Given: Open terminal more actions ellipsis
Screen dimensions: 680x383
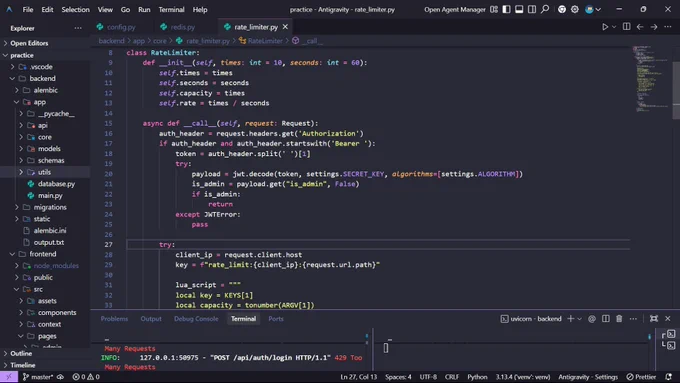Looking at the screenshot, I should pos(633,319).
